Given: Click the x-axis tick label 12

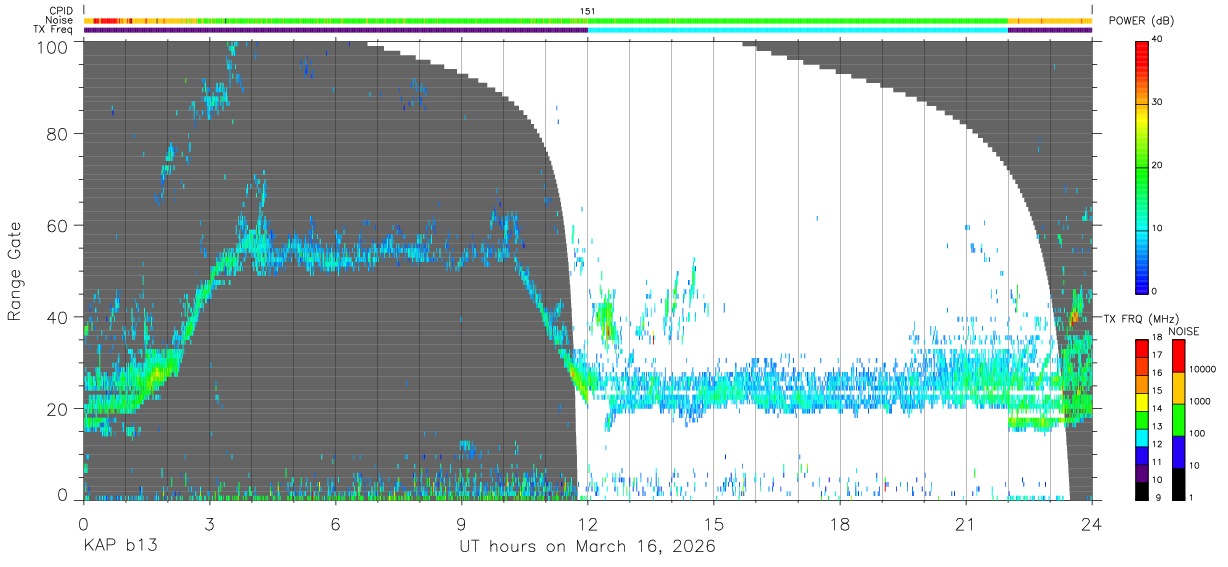Looking at the screenshot, I should 587,524.
